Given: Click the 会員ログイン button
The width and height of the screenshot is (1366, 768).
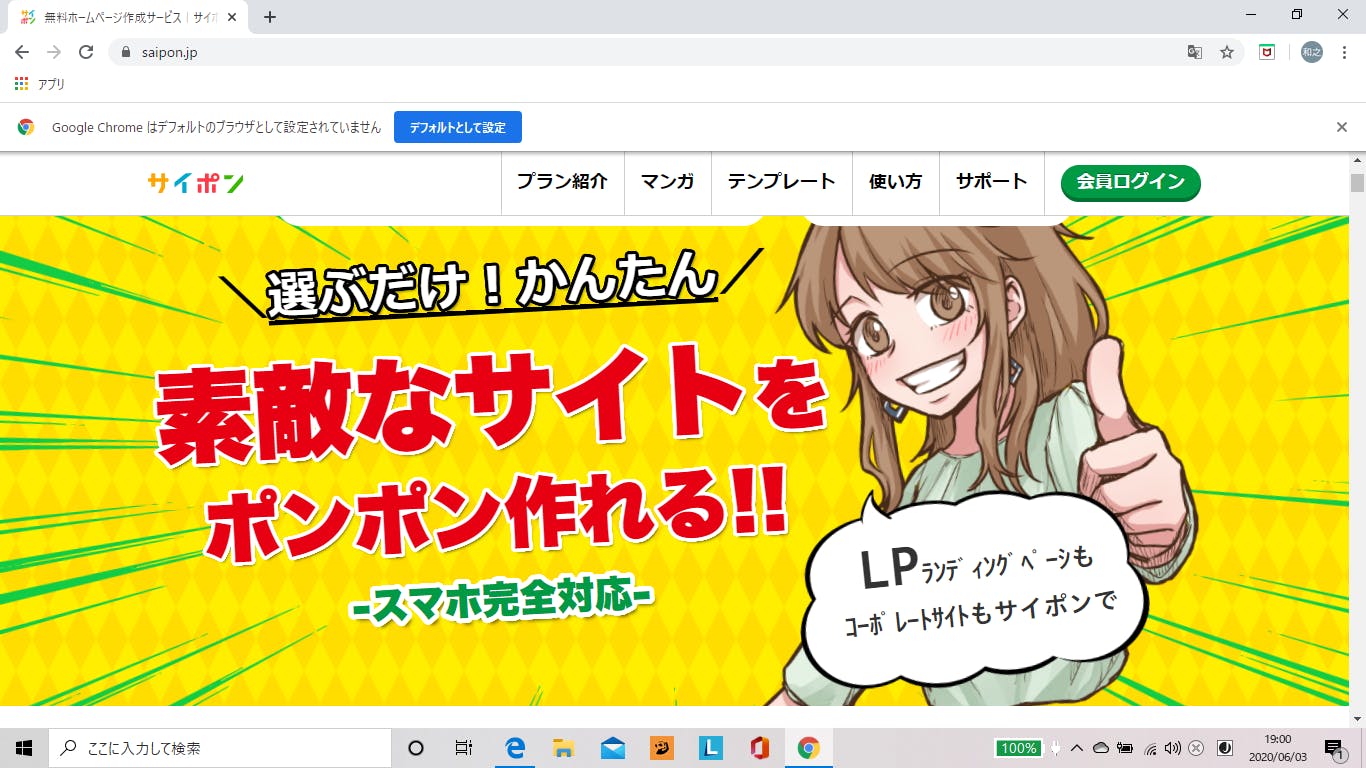Looking at the screenshot, I should click(1130, 182).
